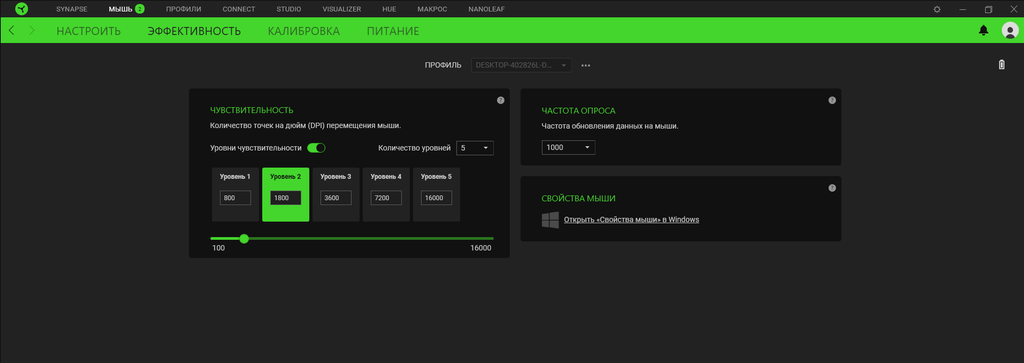Viewport: 1024px width, 363px height.
Task: Open «Свойства мыши» в Windows link
Action: (632, 220)
